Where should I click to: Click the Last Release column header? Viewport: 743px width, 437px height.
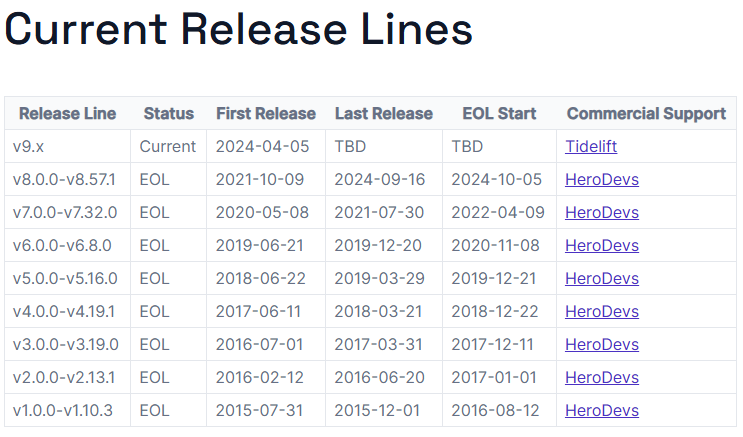383,114
